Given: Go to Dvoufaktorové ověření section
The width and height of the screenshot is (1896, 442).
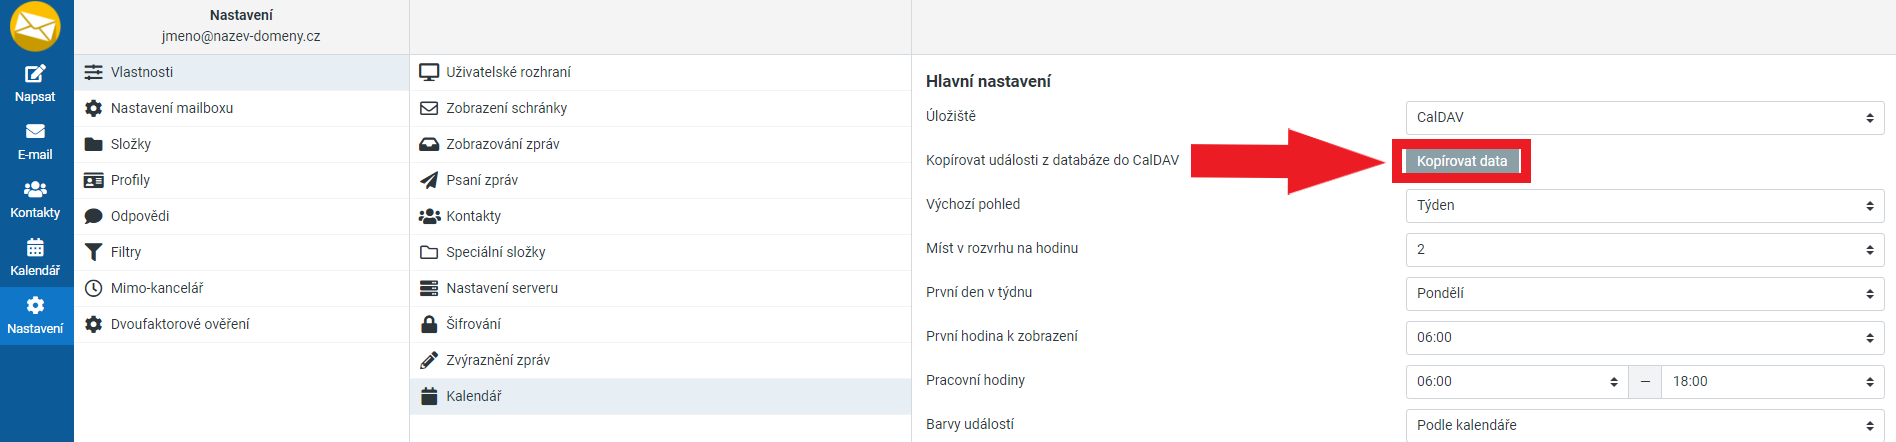Looking at the screenshot, I should click(180, 324).
